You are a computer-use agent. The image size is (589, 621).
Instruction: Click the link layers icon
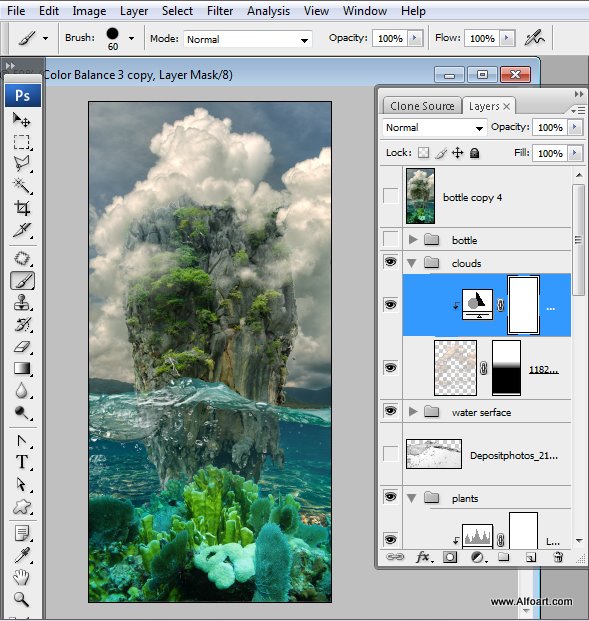(395, 557)
